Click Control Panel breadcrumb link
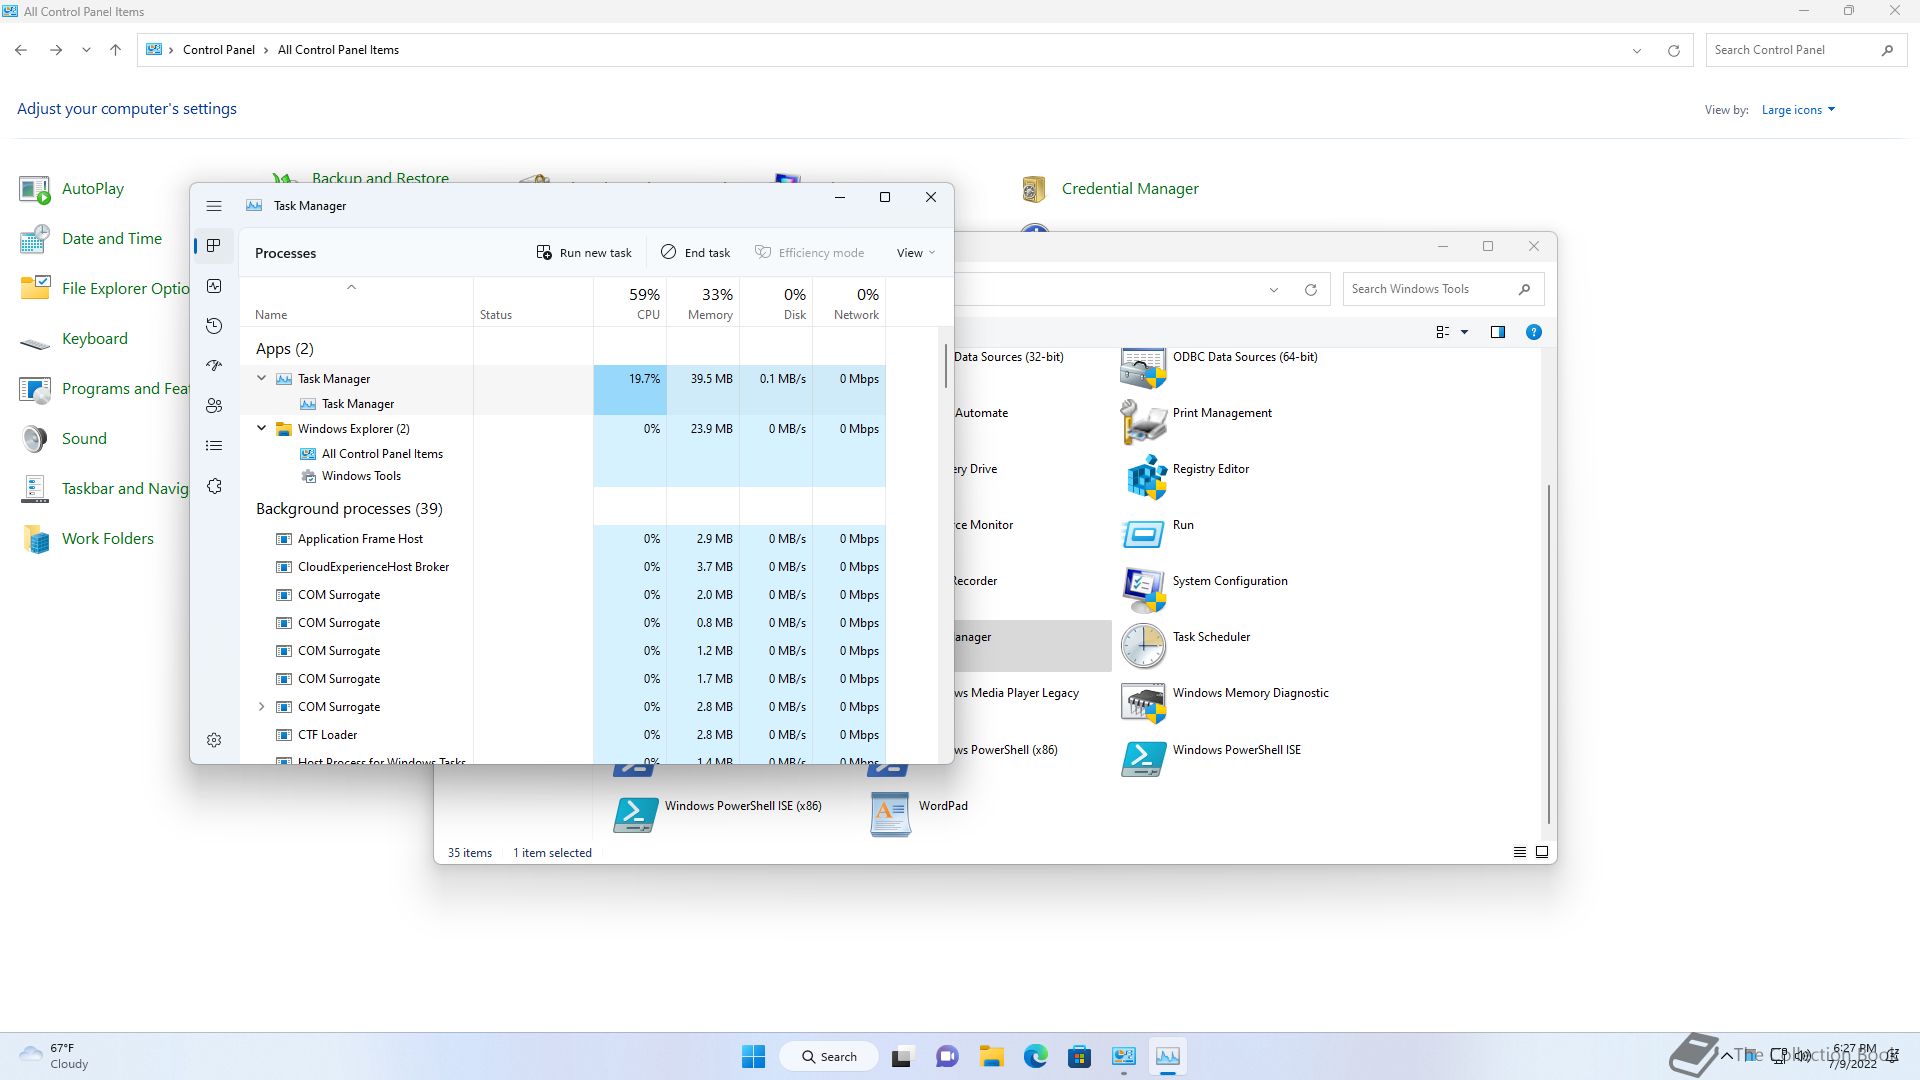Screen dimensions: 1920x1080 218,50
